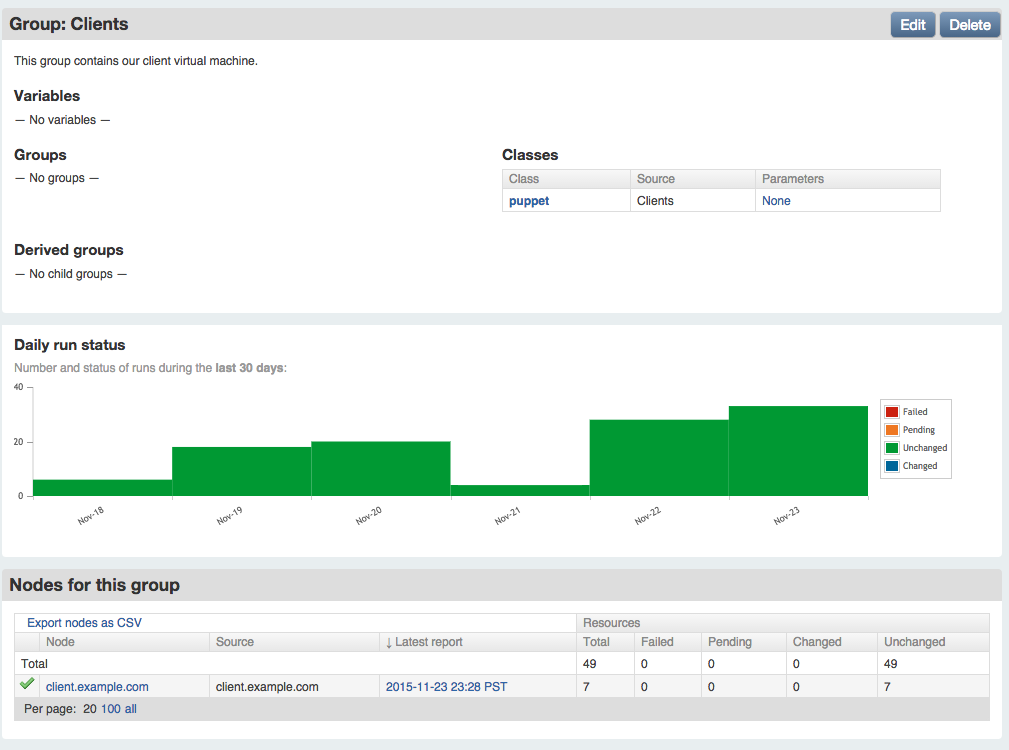Screen dimensions: 1009x750
Task: Click the blue Changed legend swatch
Action: [892, 466]
